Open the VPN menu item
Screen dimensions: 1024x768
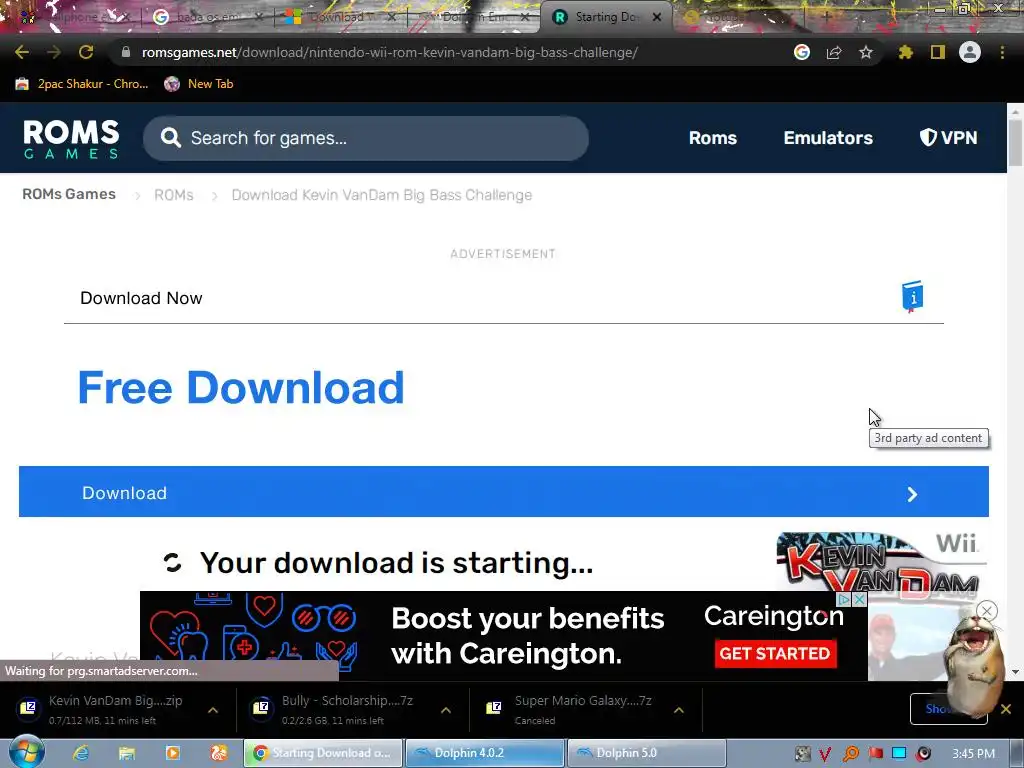point(948,138)
